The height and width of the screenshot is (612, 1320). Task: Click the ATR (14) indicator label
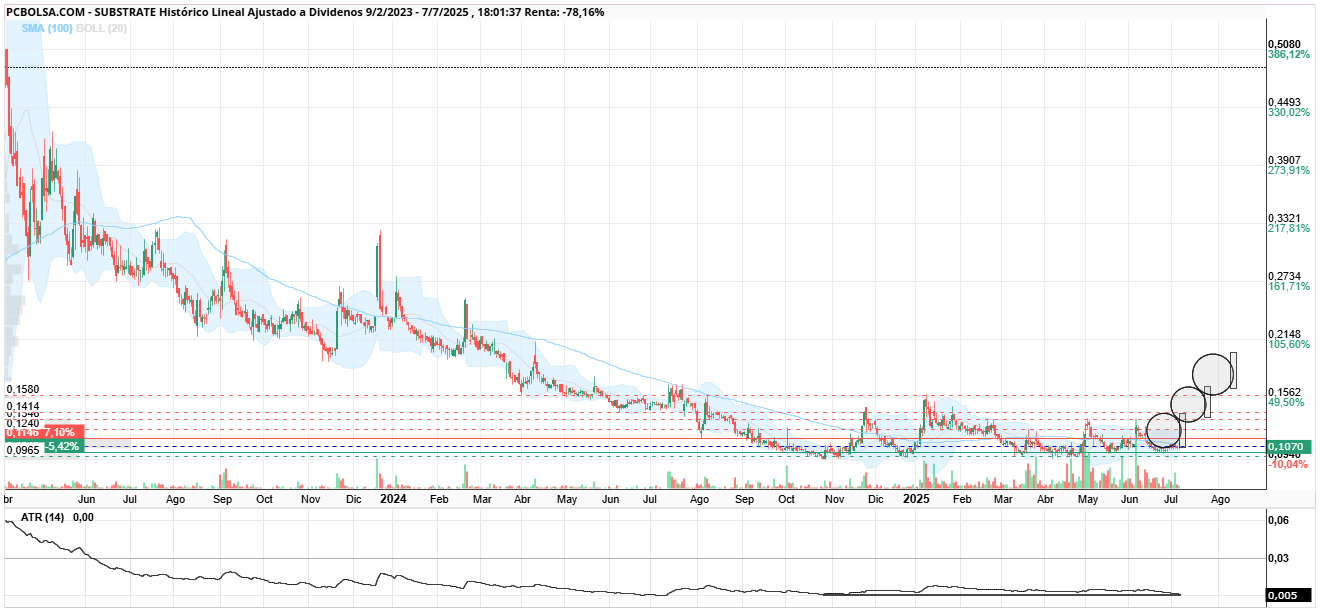coord(40,518)
